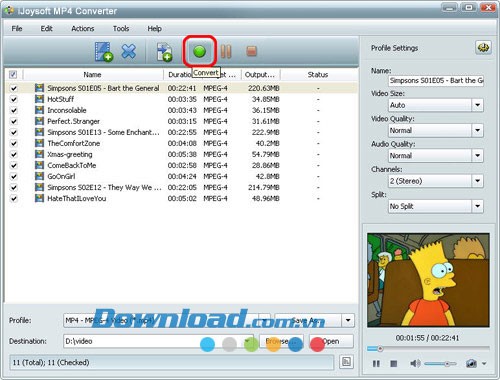
Task: Uncheck the Perfect.Stranger checkbox
Action: click(14, 121)
